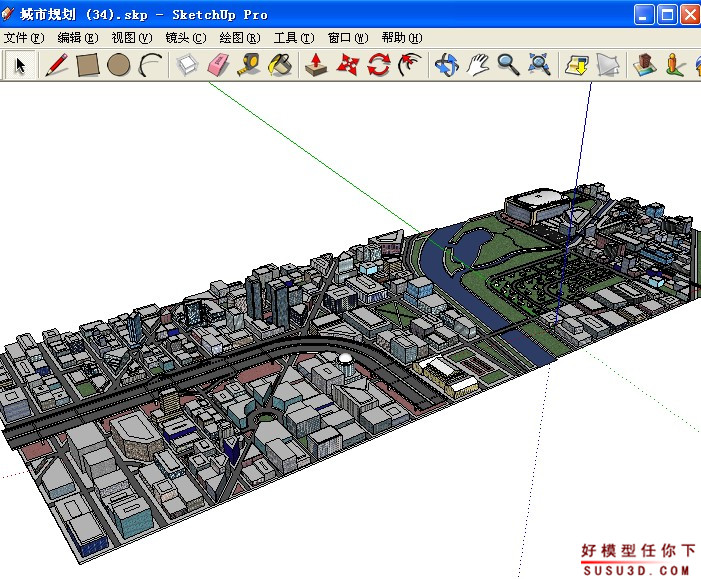Activate the Circle drawing tool

point(118,65)
